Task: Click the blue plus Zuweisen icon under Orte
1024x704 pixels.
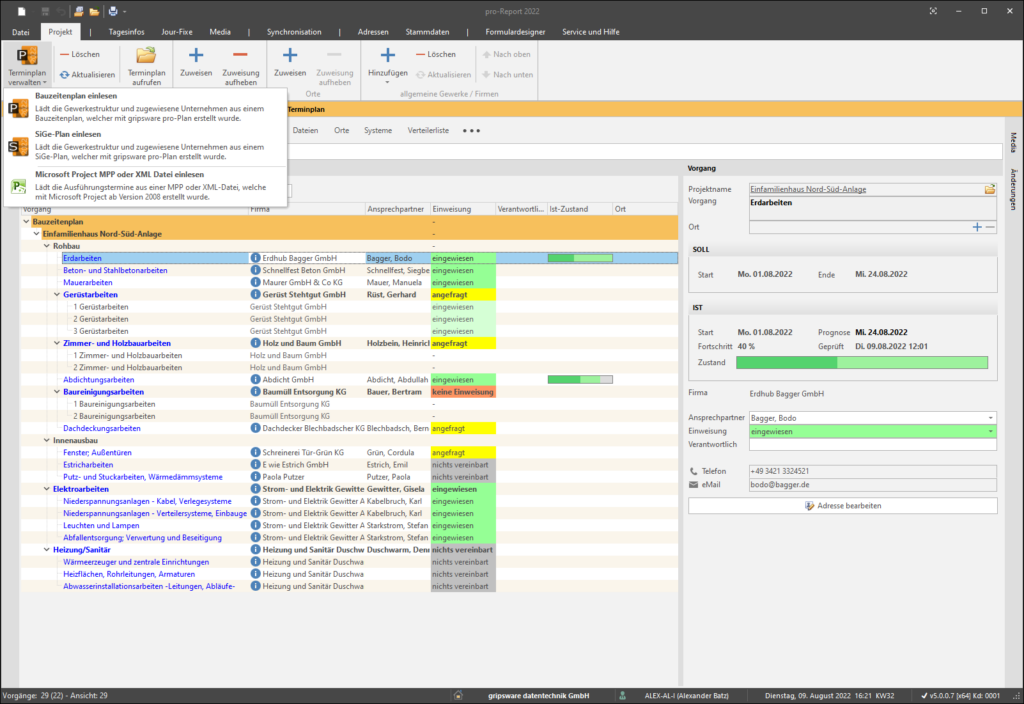Action: pyautogui.click(x=290, y=56)
